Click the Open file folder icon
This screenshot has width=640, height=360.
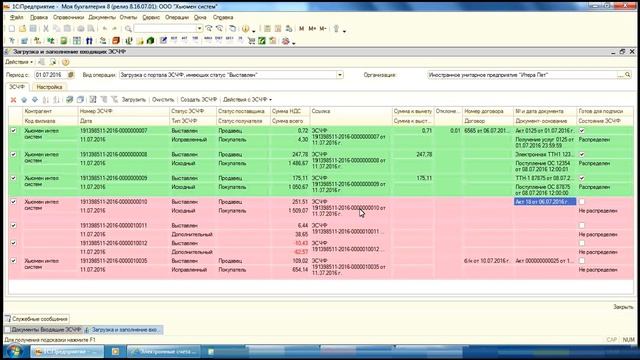click(x=22, y=29)
